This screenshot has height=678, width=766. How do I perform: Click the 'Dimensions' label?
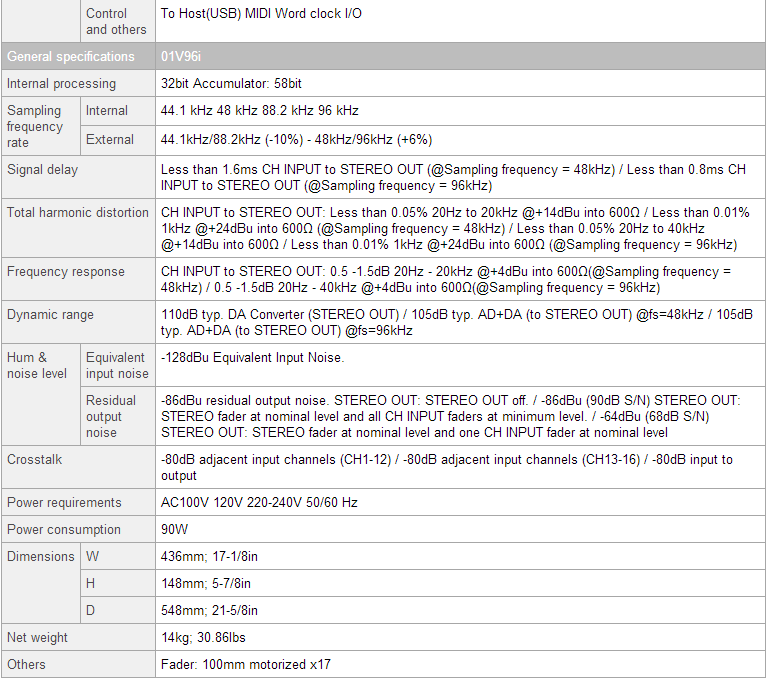[x=41, y=556]
